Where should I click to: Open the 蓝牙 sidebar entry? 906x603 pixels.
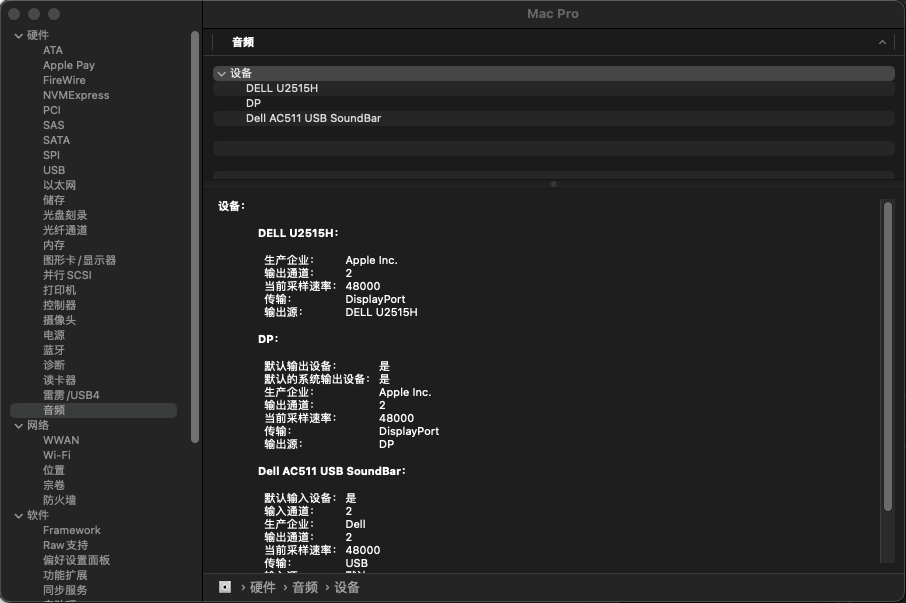coord(54,351)
